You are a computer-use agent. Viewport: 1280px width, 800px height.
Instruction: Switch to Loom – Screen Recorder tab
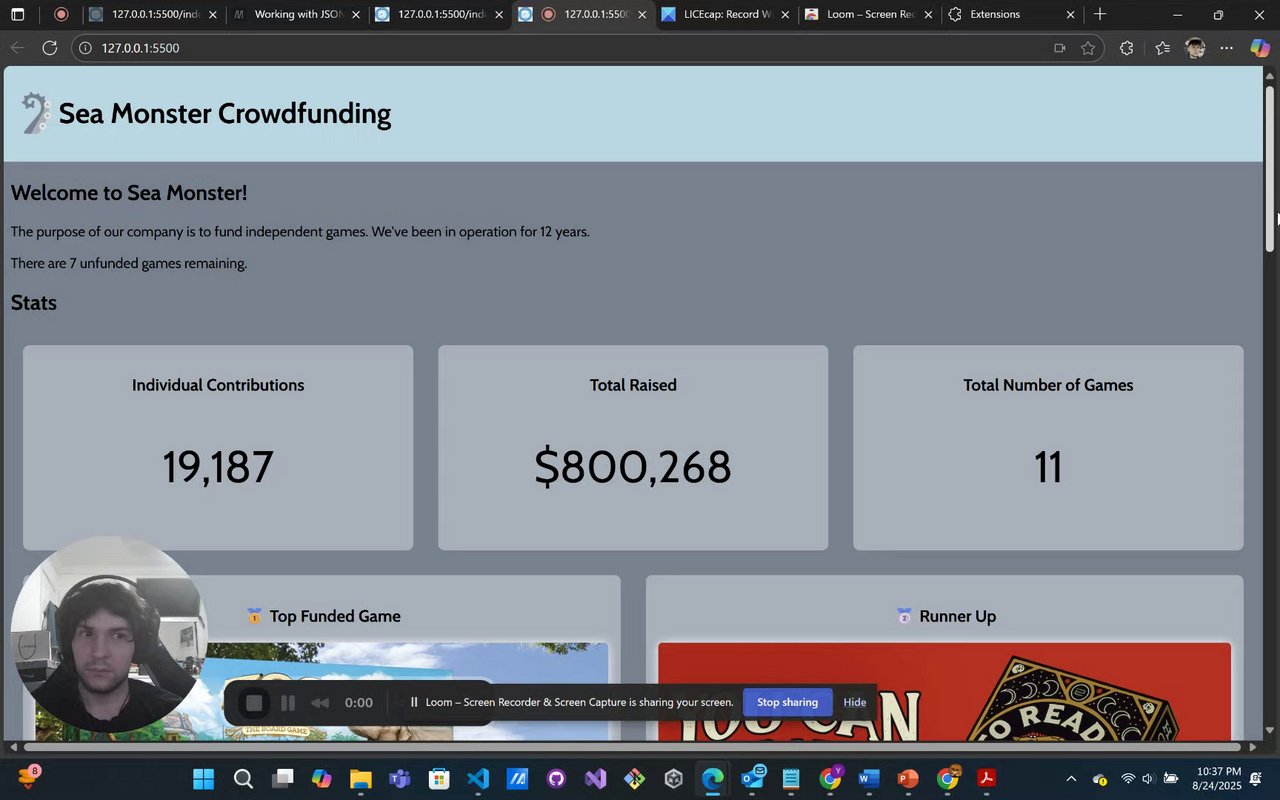[x=870, y=14]
